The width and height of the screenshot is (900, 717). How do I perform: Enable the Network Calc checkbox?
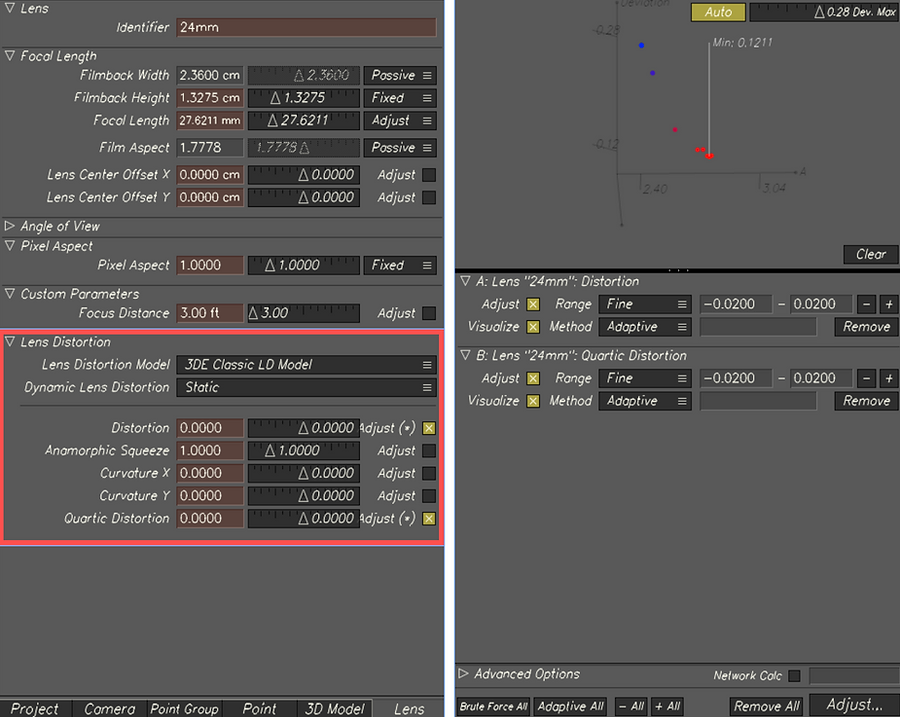tap(794, 676)
